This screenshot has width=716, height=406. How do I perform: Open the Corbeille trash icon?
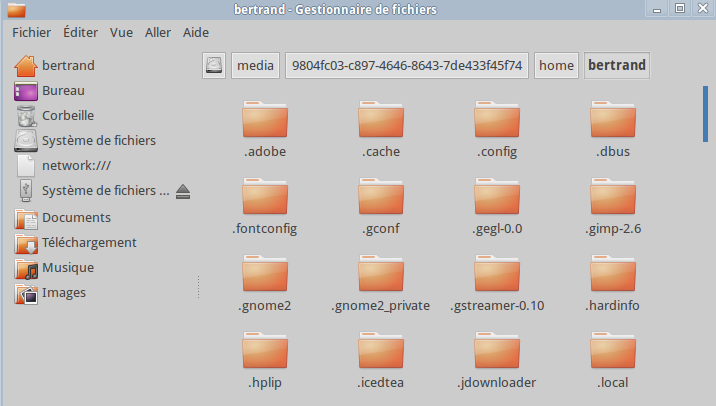[67, 116]
